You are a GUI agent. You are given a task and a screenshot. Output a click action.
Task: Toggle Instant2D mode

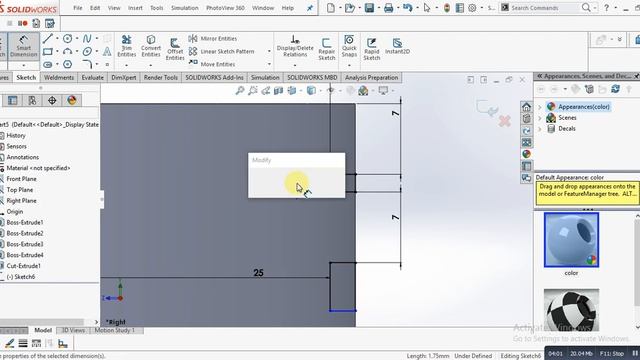[x=397, y=46]
